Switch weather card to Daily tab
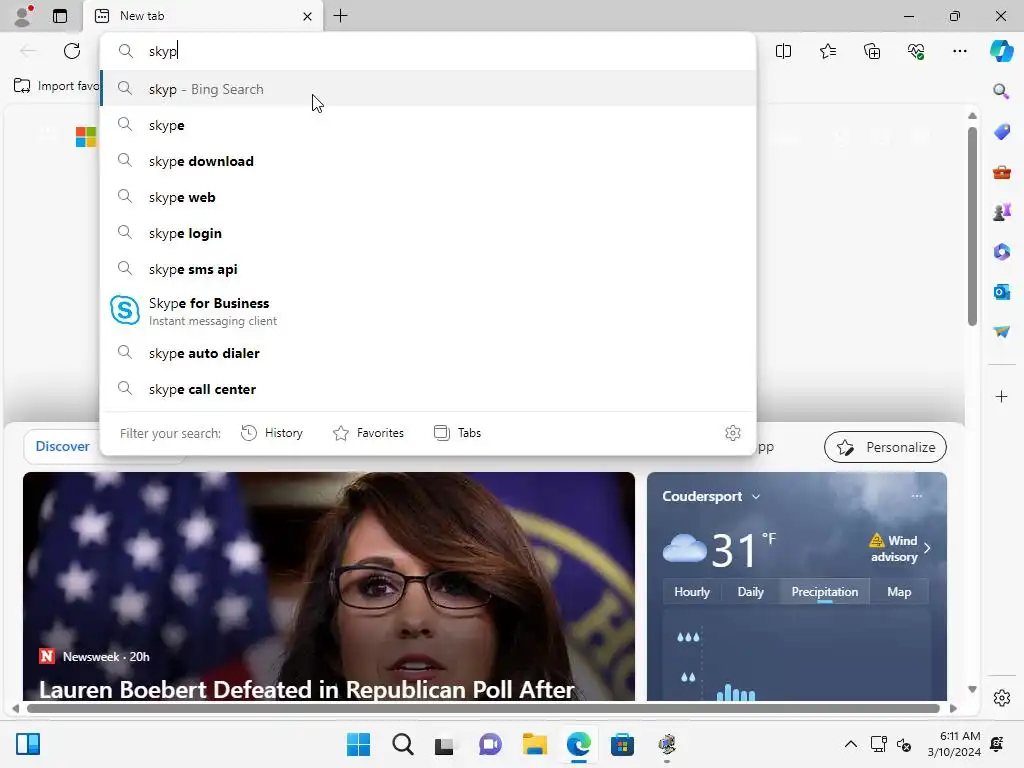 750,592
